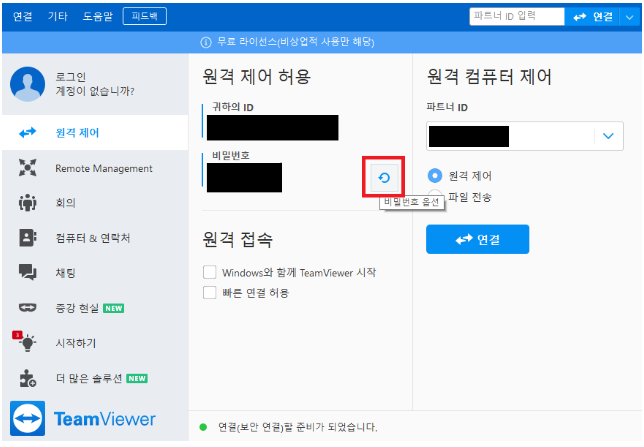
Task: Click the 원격 컴퓨터 제어 heading
Action: [x=489, y=77]
